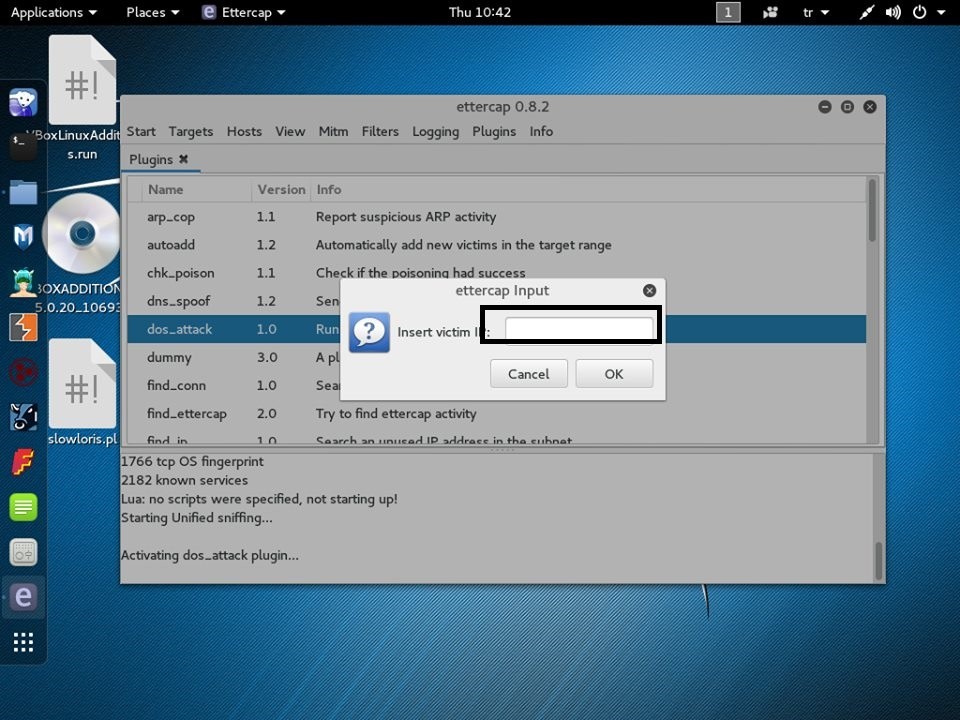Launch Faraday F icon from dock
The width and height of the screenshot is (960, 720).
(x=23, y=462)
